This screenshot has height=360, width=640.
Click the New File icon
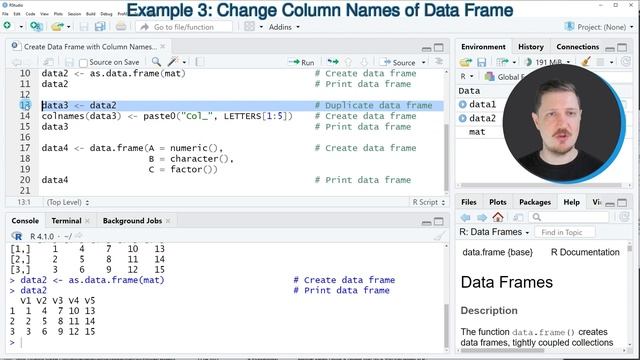coord(7,26)
